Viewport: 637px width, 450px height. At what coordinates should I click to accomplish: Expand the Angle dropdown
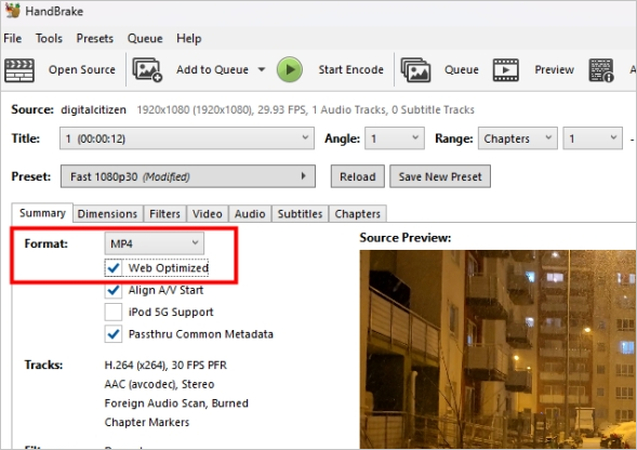tap(394, 138)
